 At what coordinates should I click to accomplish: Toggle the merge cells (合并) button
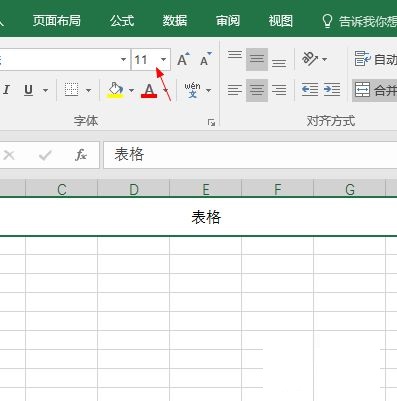pos(375,90)
